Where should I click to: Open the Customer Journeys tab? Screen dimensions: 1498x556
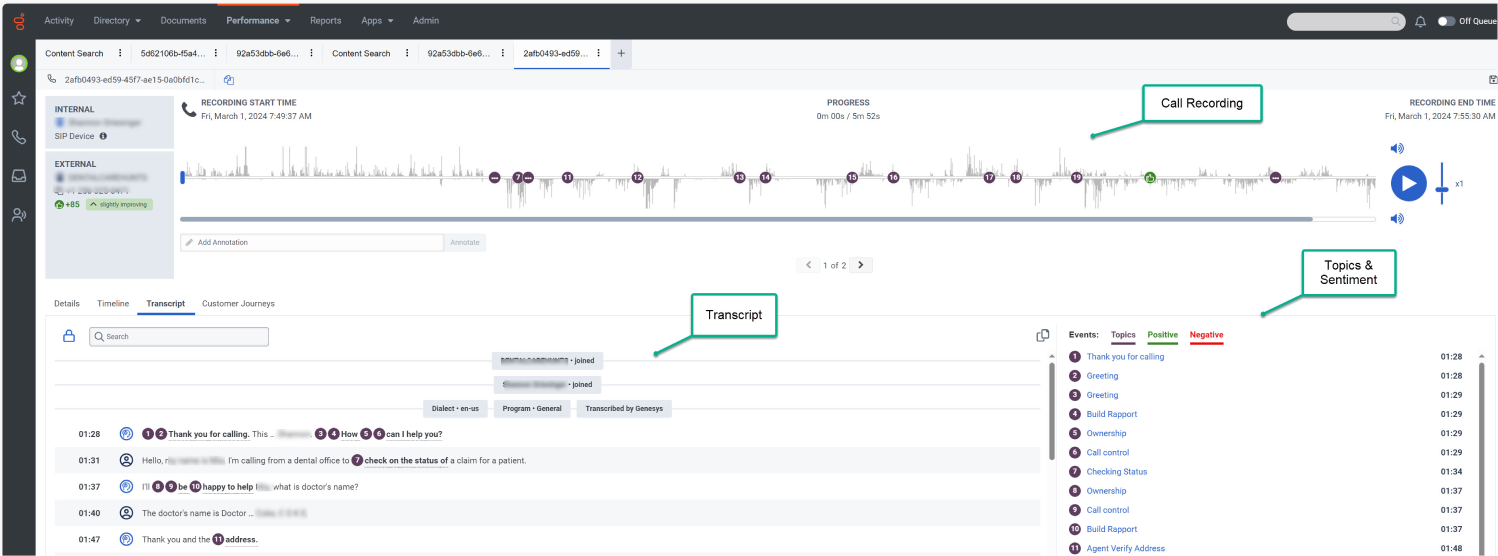tap(238, 303)
